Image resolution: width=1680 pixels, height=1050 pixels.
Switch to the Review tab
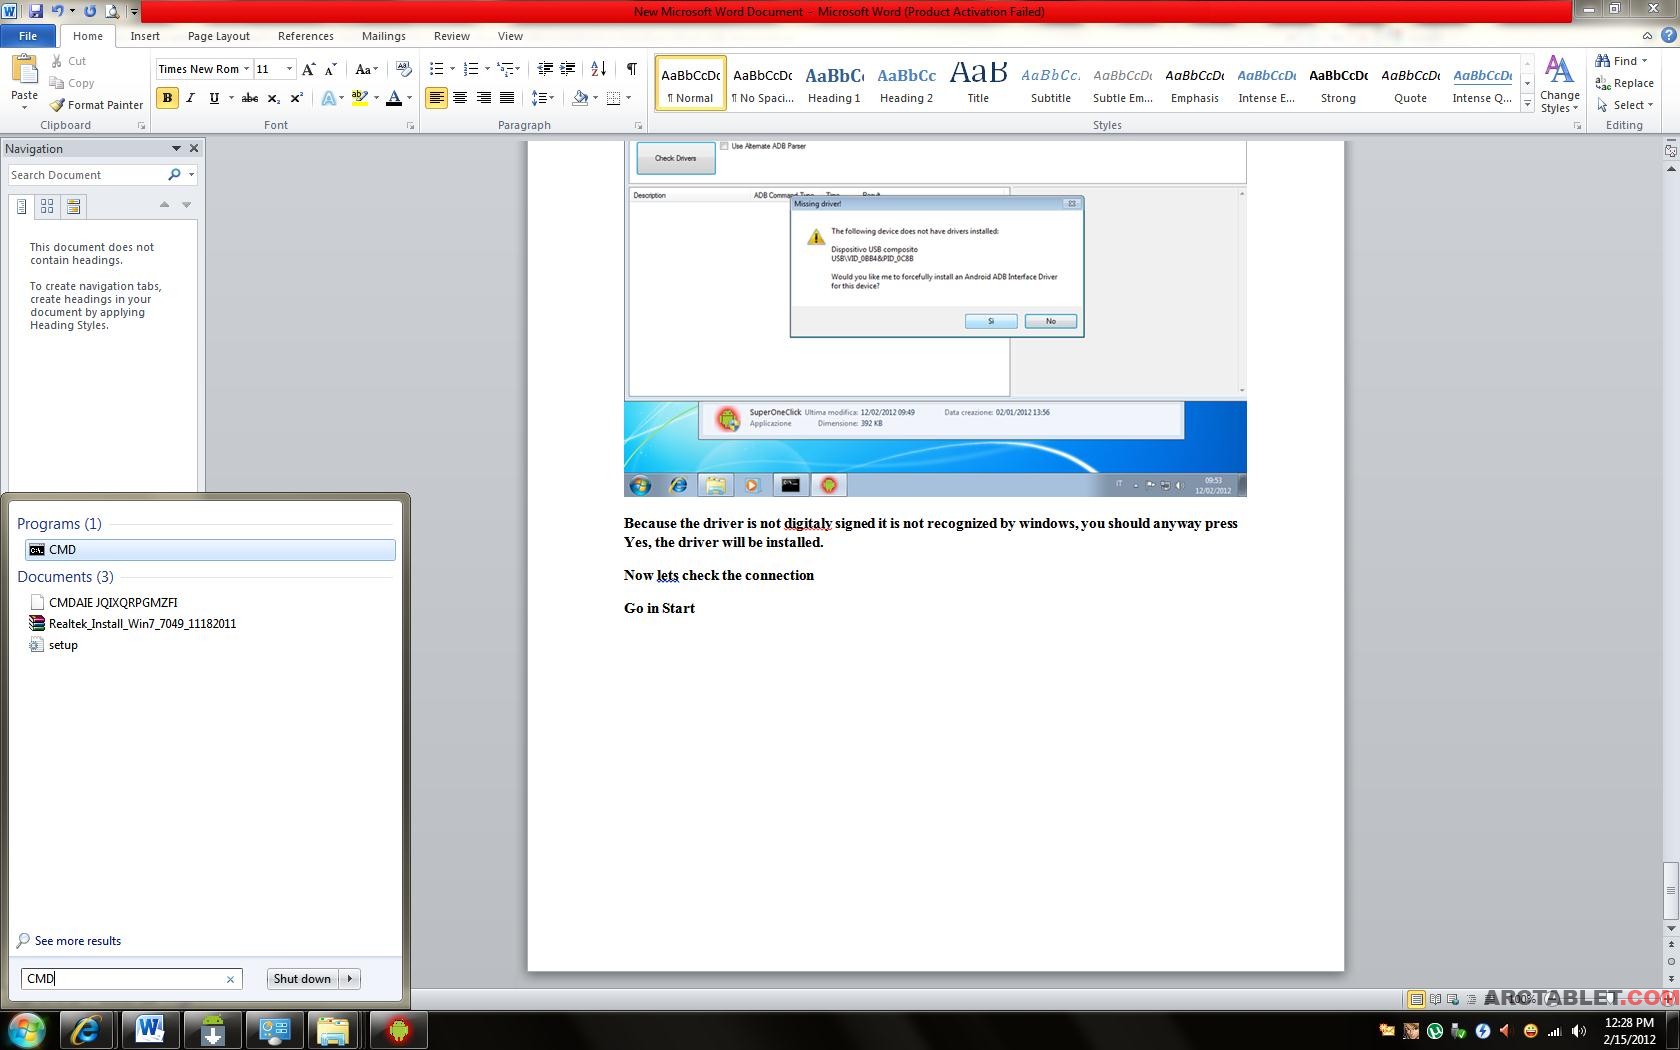point(452,36)
